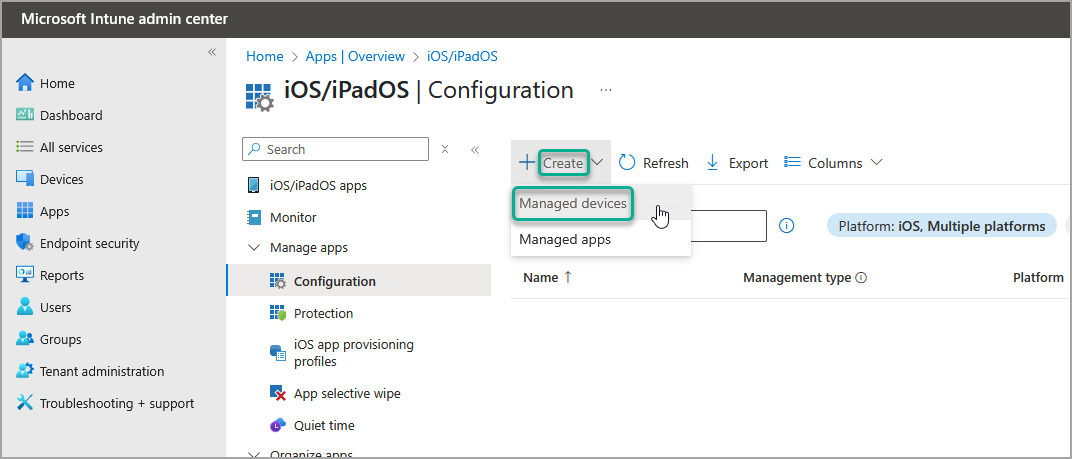Image resolution: width=1072 pixels, height=459 pixels.
Task: Select Managed apps from Create menu
Action: point(600,239)
